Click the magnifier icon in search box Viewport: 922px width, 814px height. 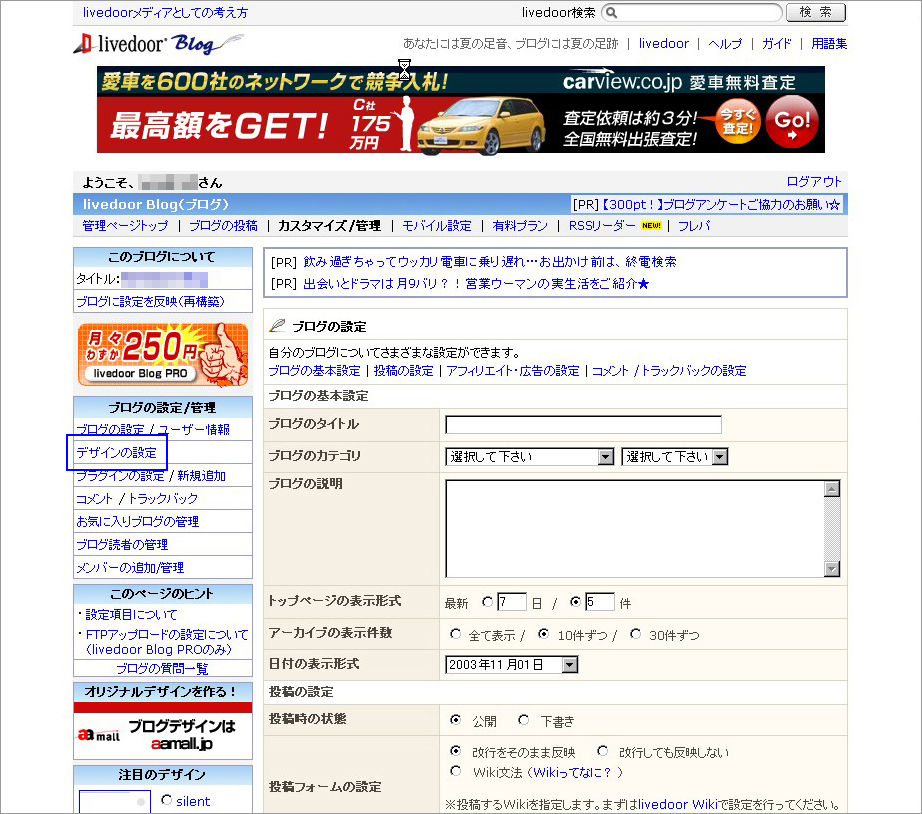(612, 12)
